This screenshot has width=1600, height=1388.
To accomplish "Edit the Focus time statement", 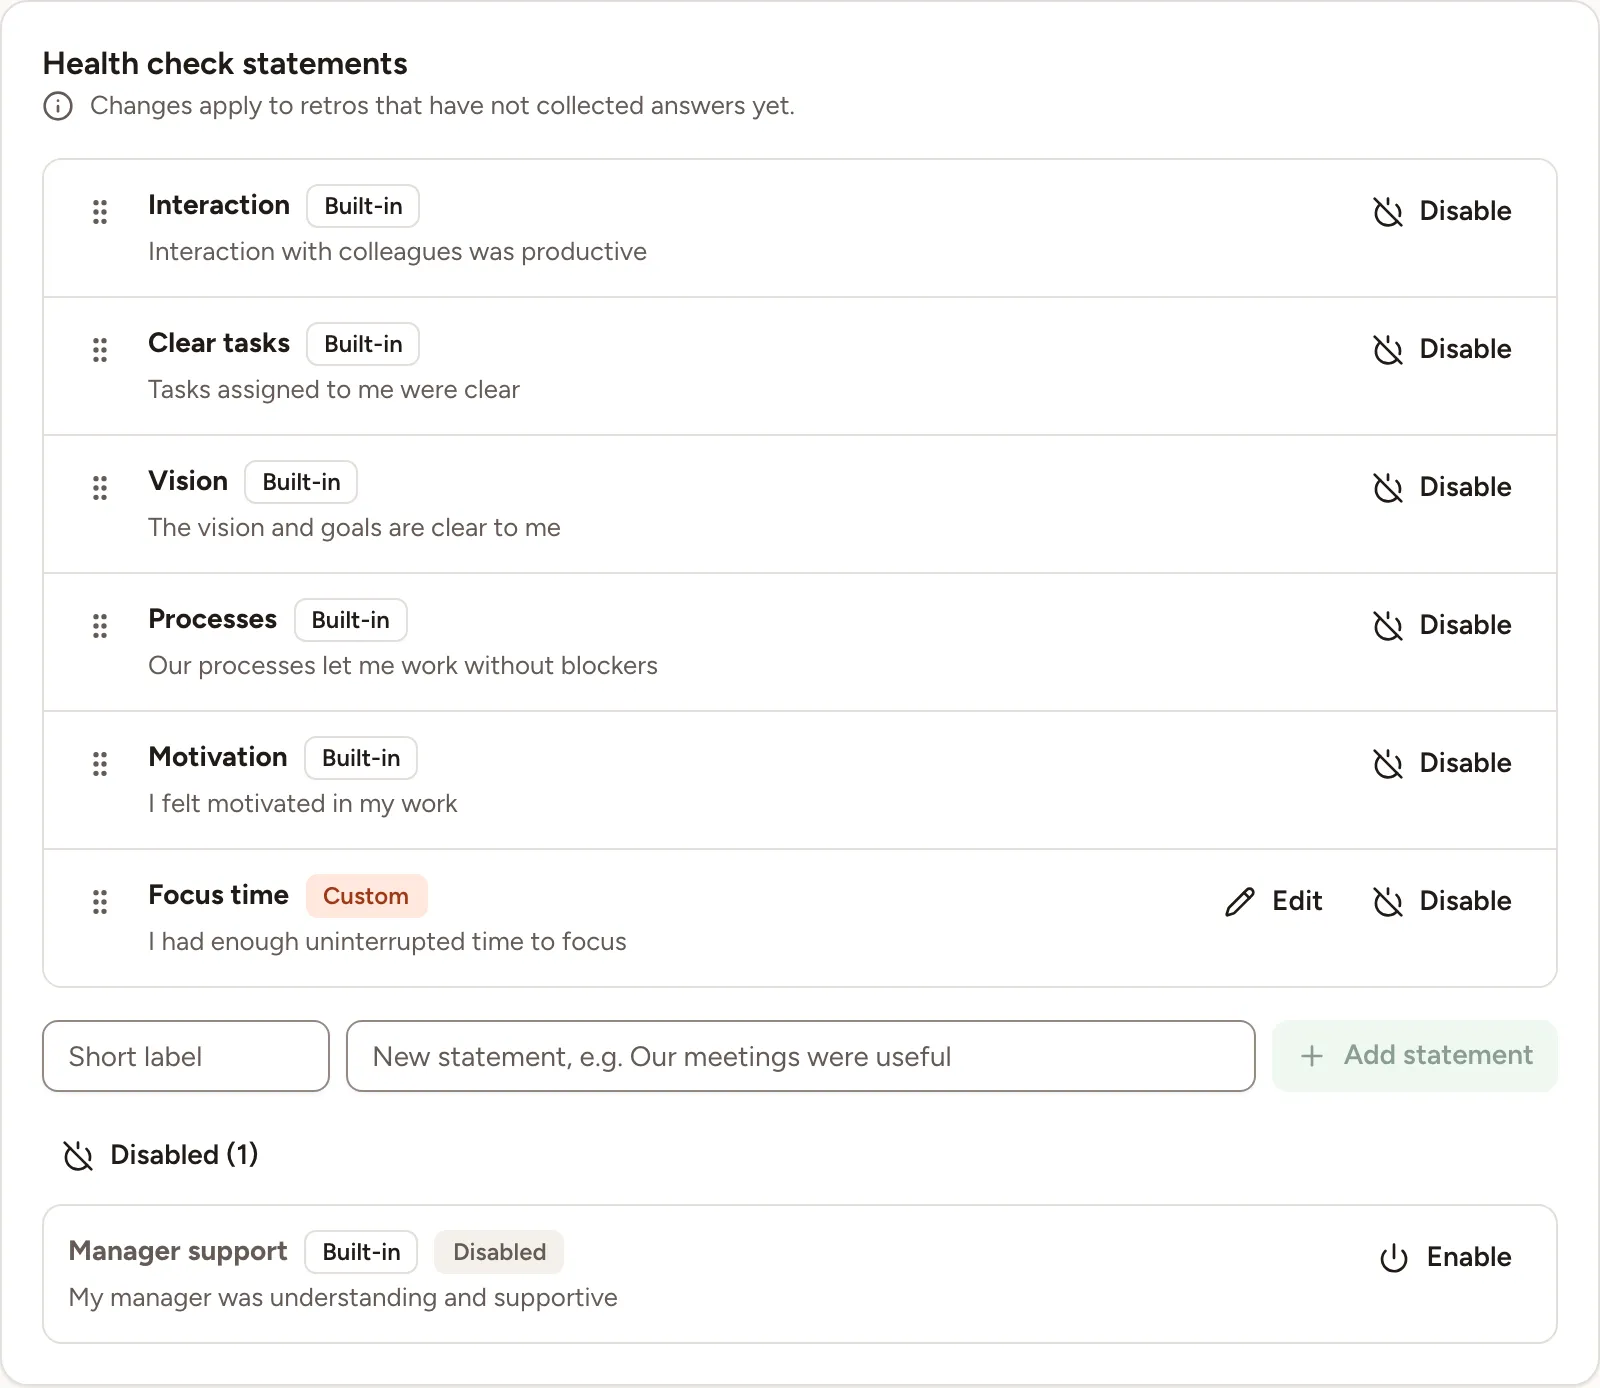I will pyautogui.click(x=1273, y=901).
